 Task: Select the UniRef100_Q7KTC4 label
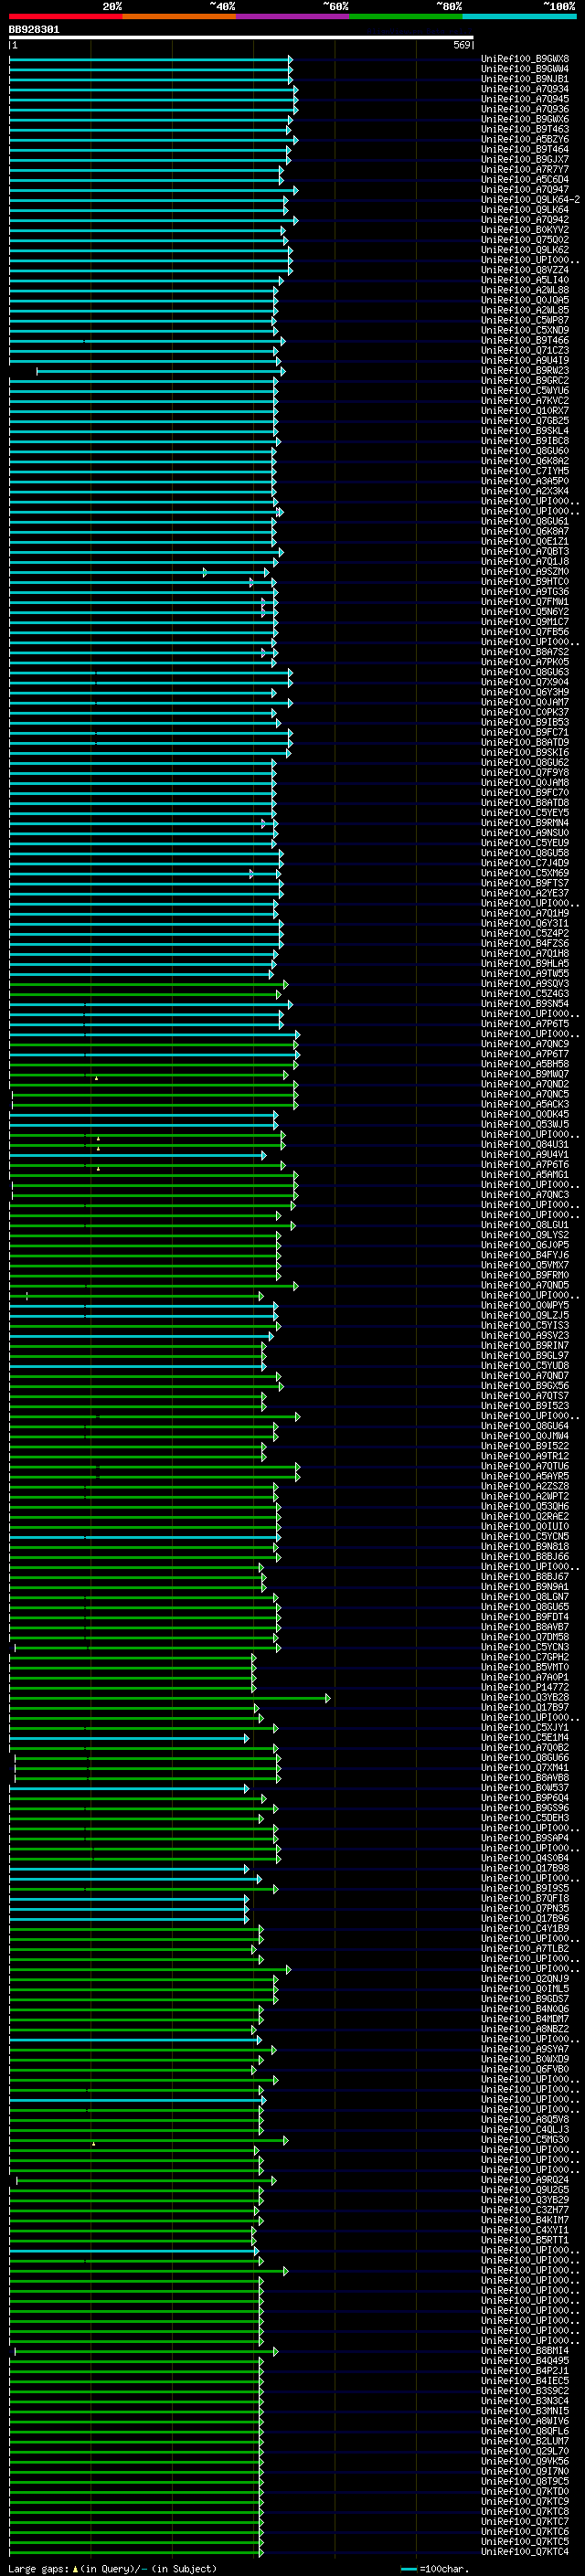525,2551
